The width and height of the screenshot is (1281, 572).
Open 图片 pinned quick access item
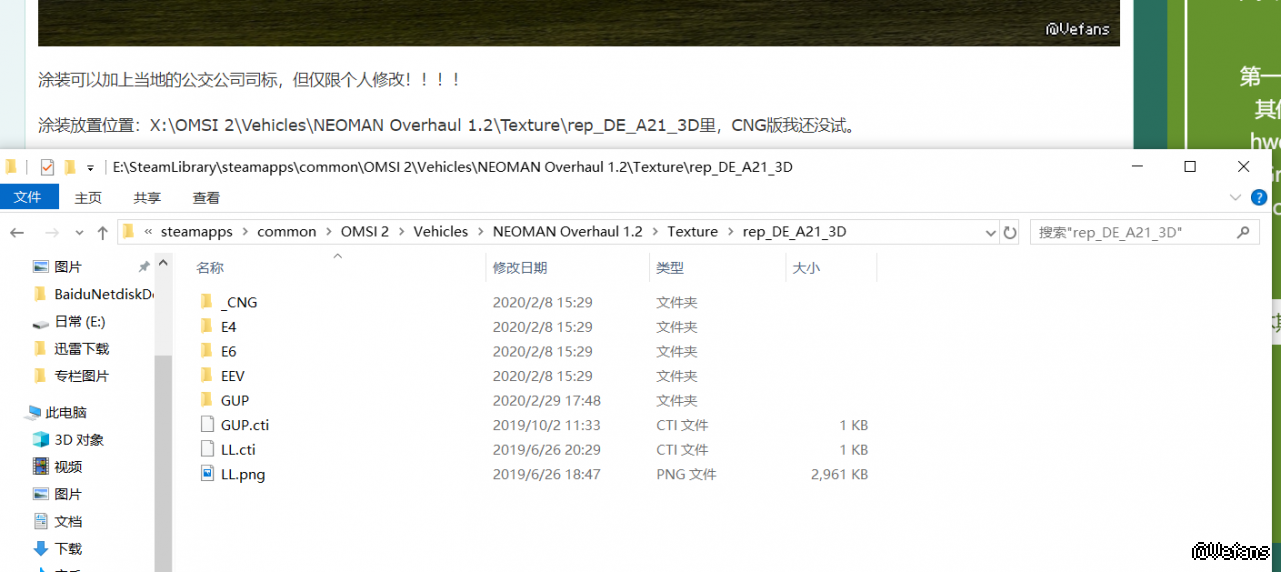pyautogui.click(x=68, y=267)
